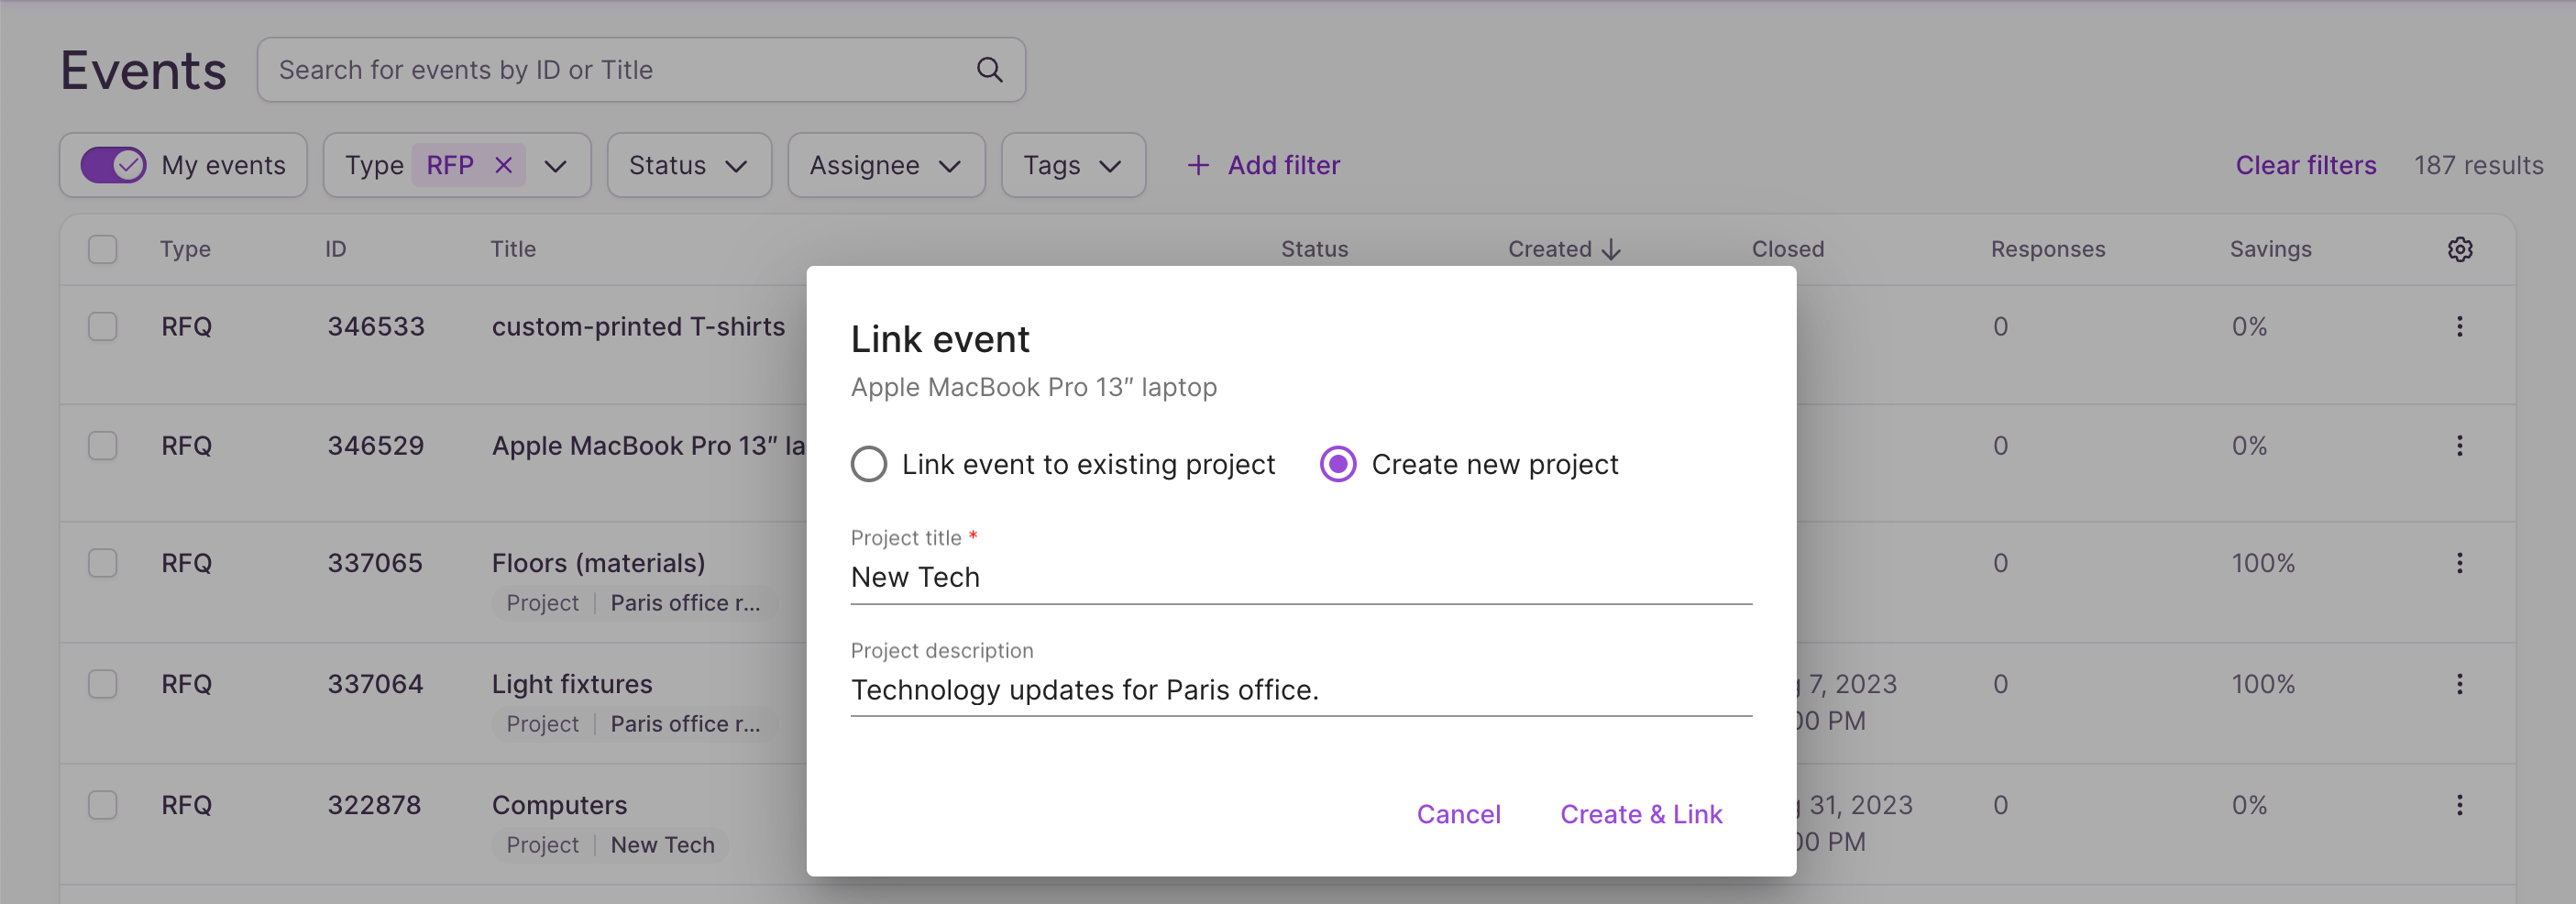Remove the RFP type filter tag

coord(503,165)
